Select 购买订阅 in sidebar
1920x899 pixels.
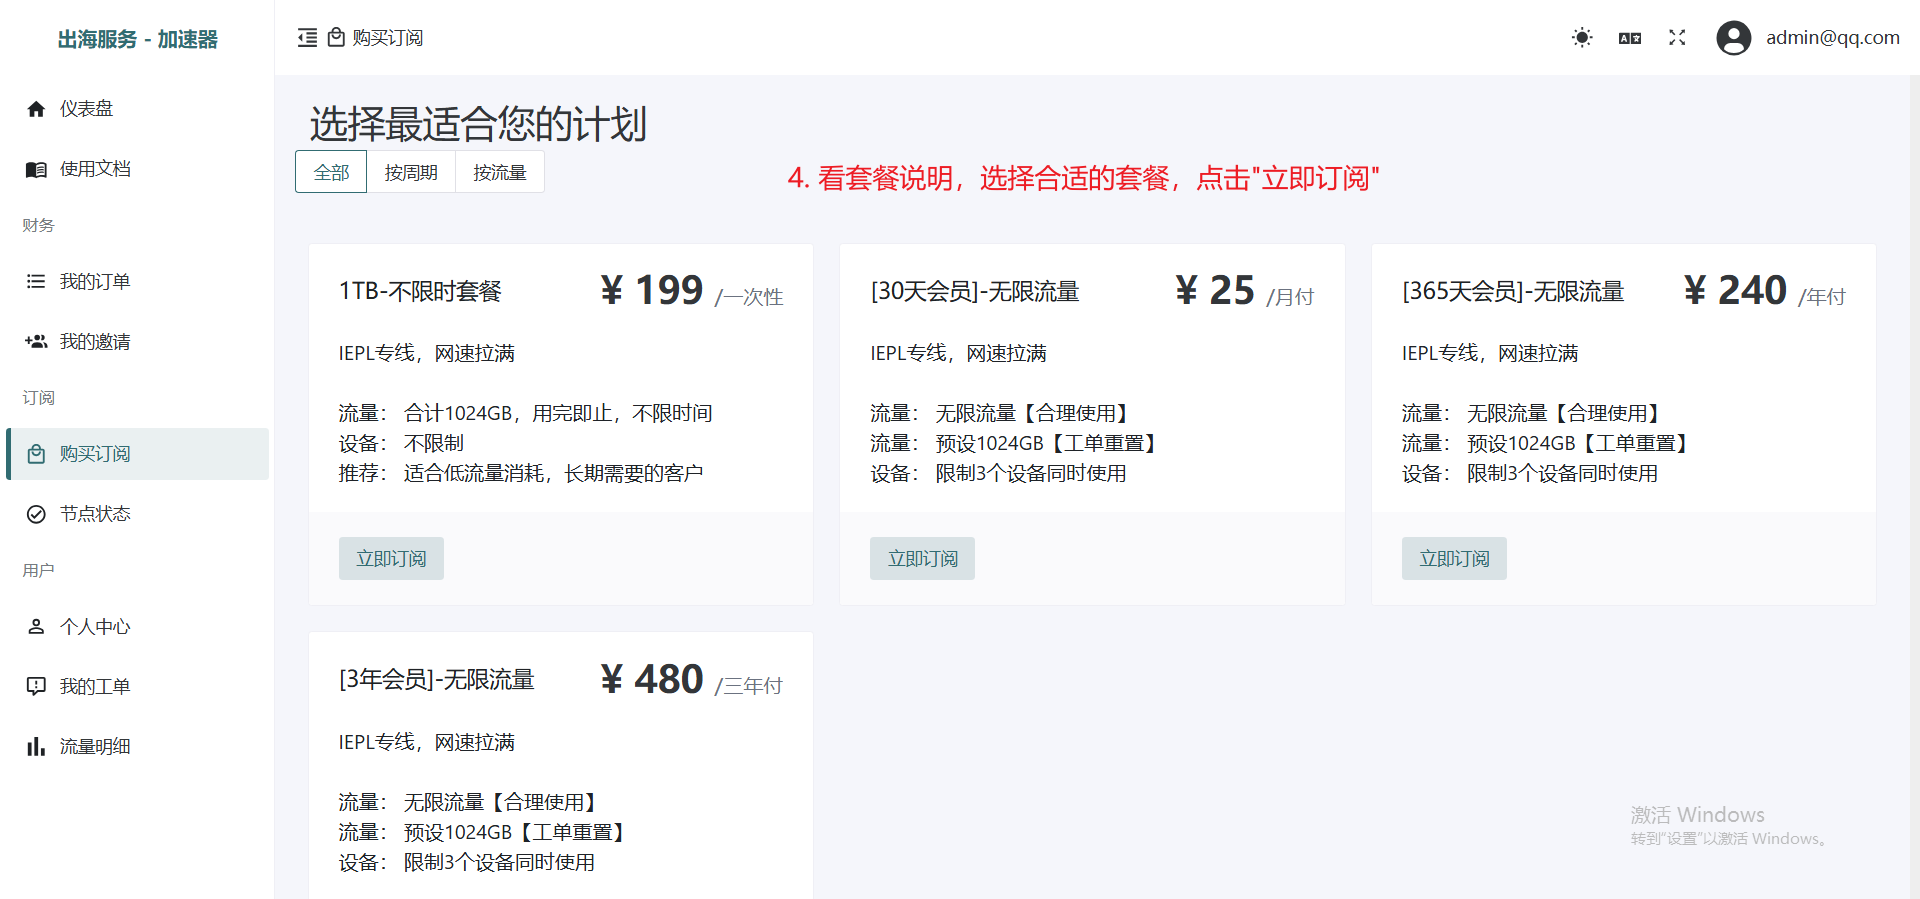94,454
